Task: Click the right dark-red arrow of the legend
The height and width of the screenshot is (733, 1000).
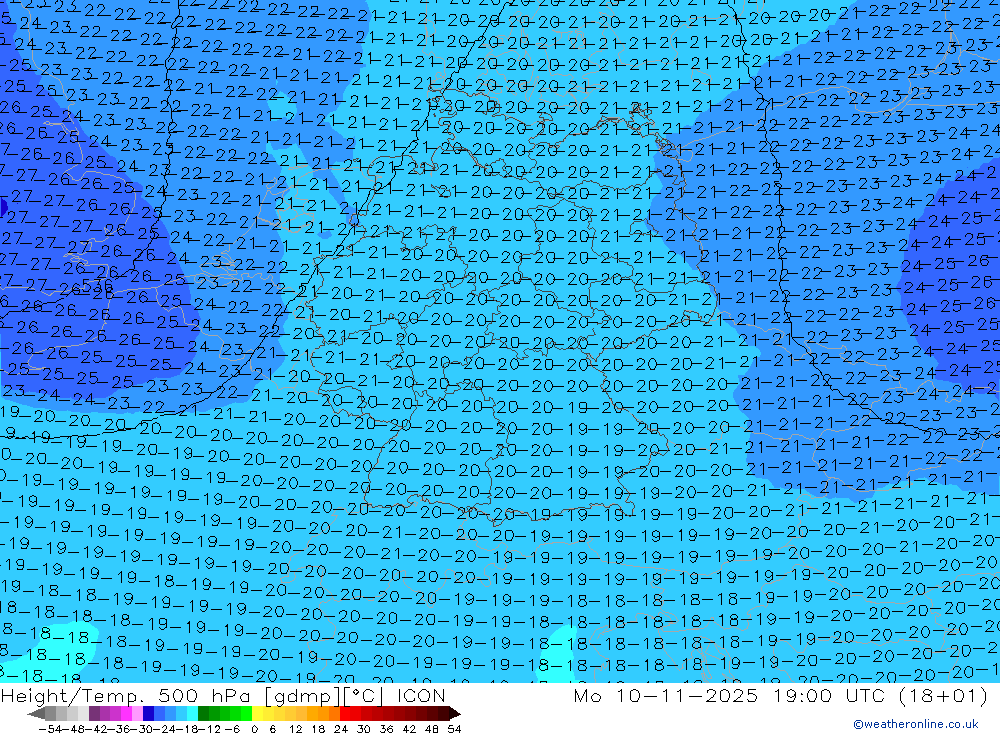Action: coord(455,713)
